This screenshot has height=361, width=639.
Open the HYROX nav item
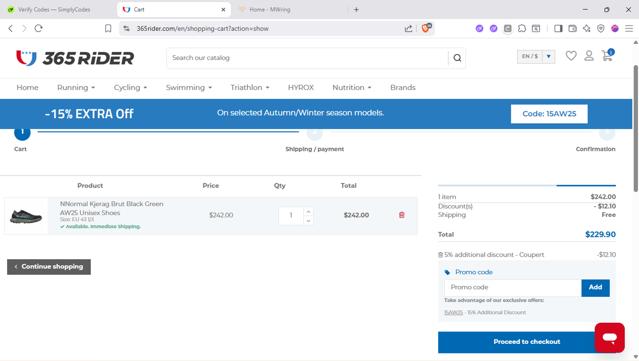[x=301, y=88]
